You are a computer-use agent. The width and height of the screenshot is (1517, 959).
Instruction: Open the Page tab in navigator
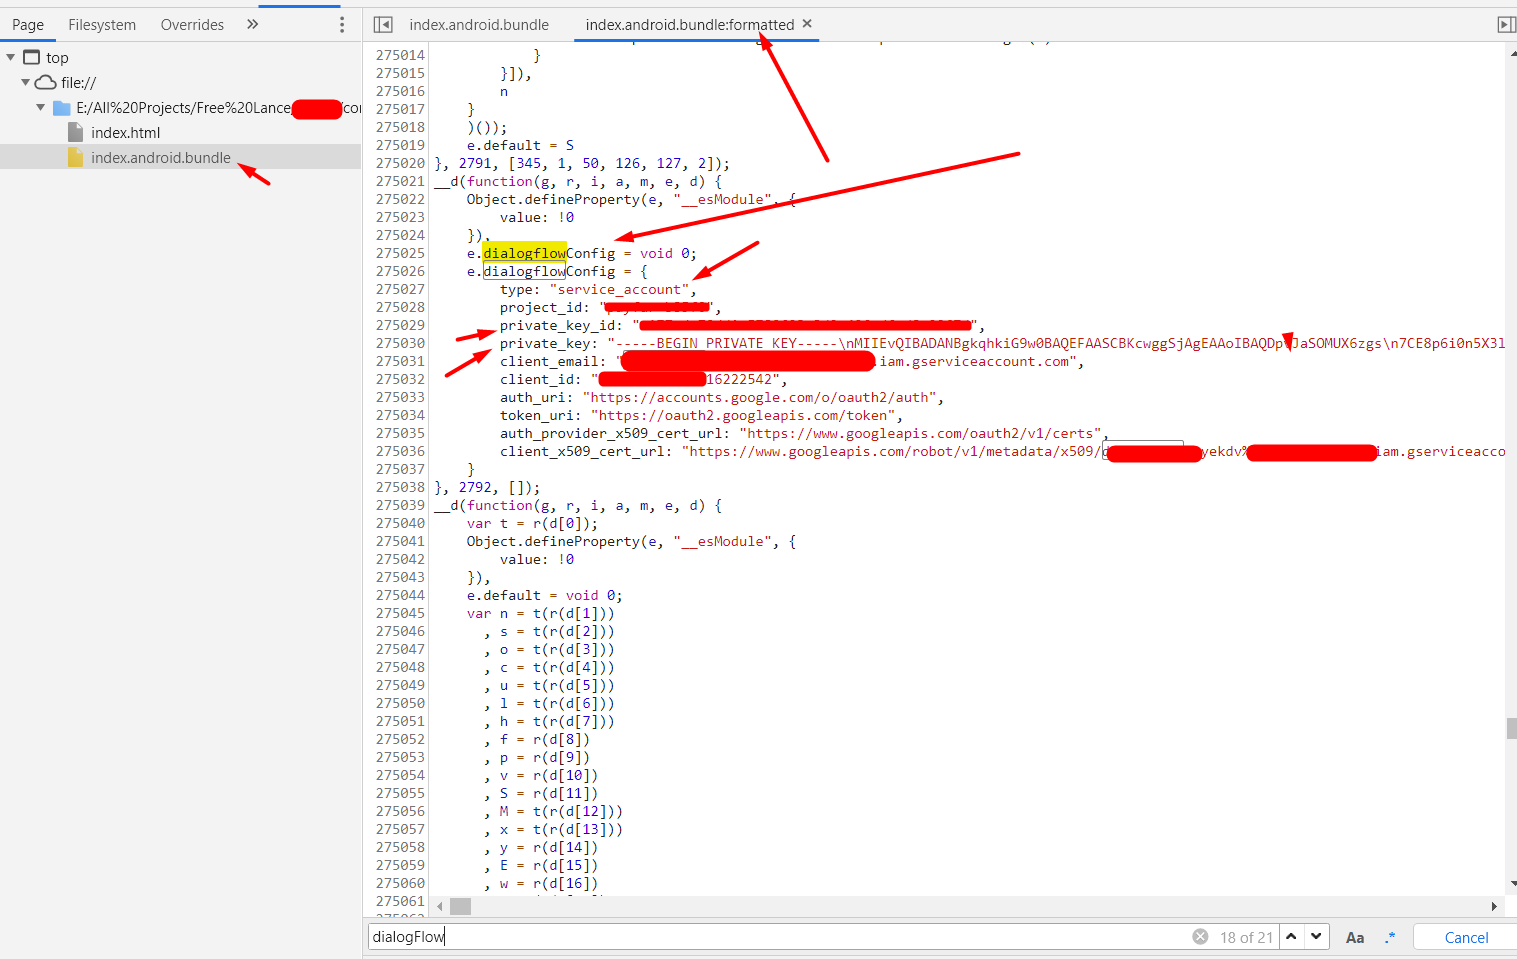(28, 24)
